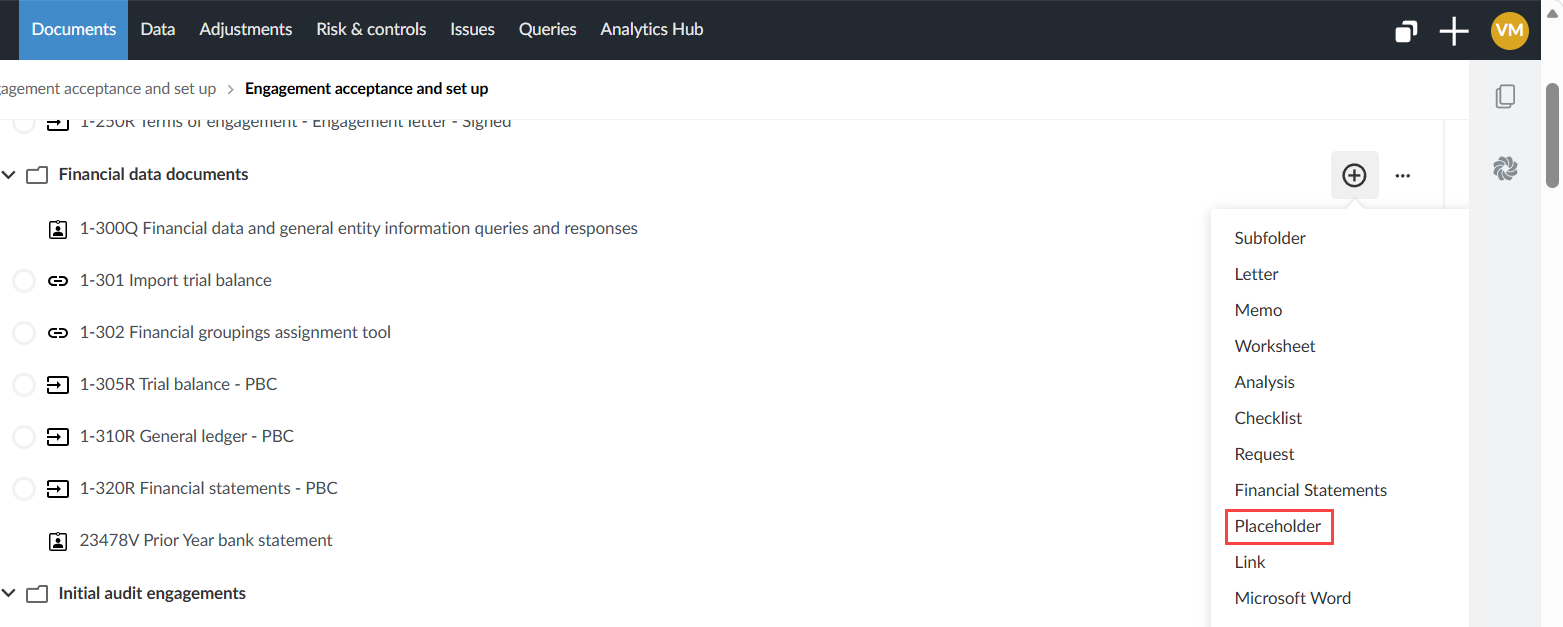This screenshot has height=627, width=1563.
Task: Click the link icon beside 1-302 Financial groupings
Action: click(x=58, y=333)
